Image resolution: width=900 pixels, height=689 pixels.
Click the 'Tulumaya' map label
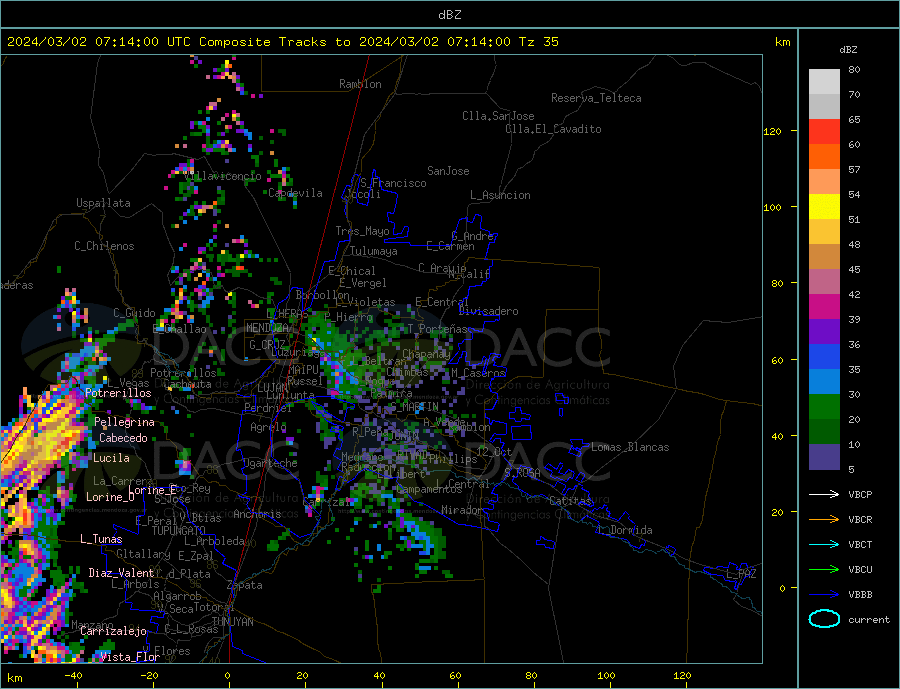pyautogui.click(x=374, y=251)
